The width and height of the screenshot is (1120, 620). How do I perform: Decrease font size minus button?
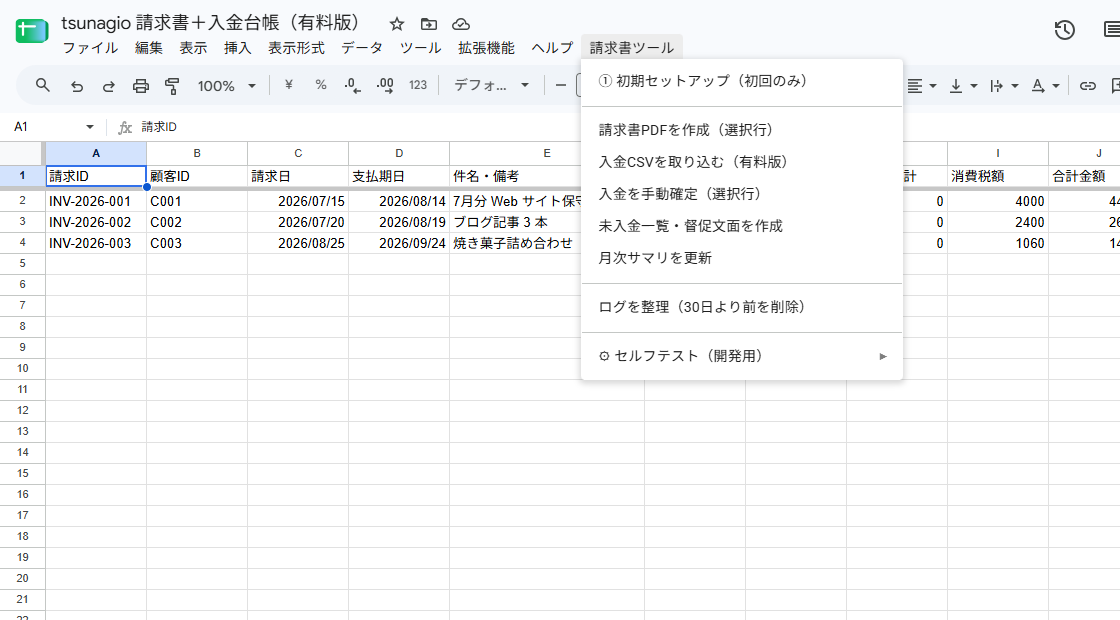coord(561,86)
